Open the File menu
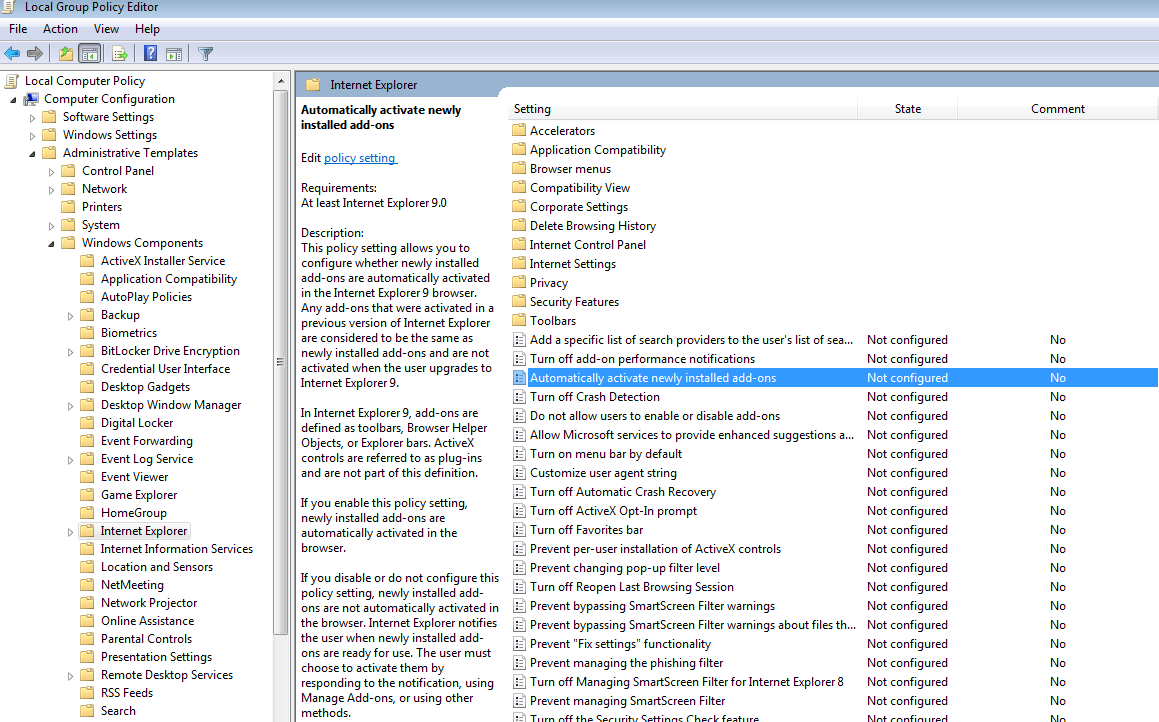The image size is (1159, 722). click(x=18, y=29)
